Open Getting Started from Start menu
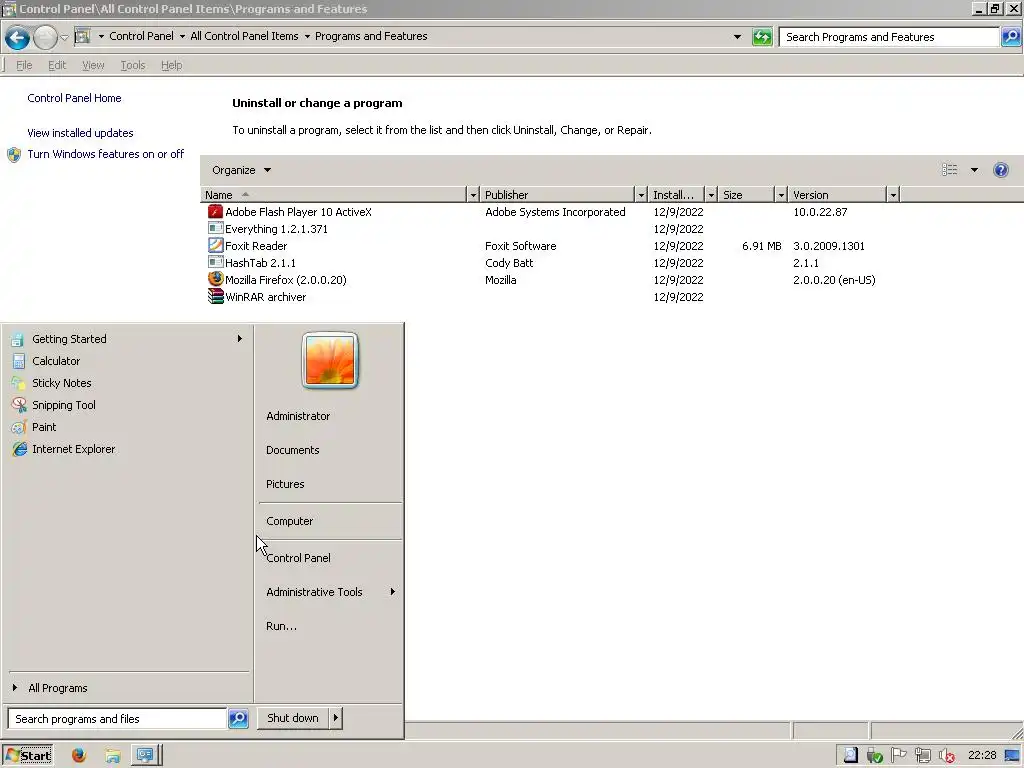 click(127, 339)
